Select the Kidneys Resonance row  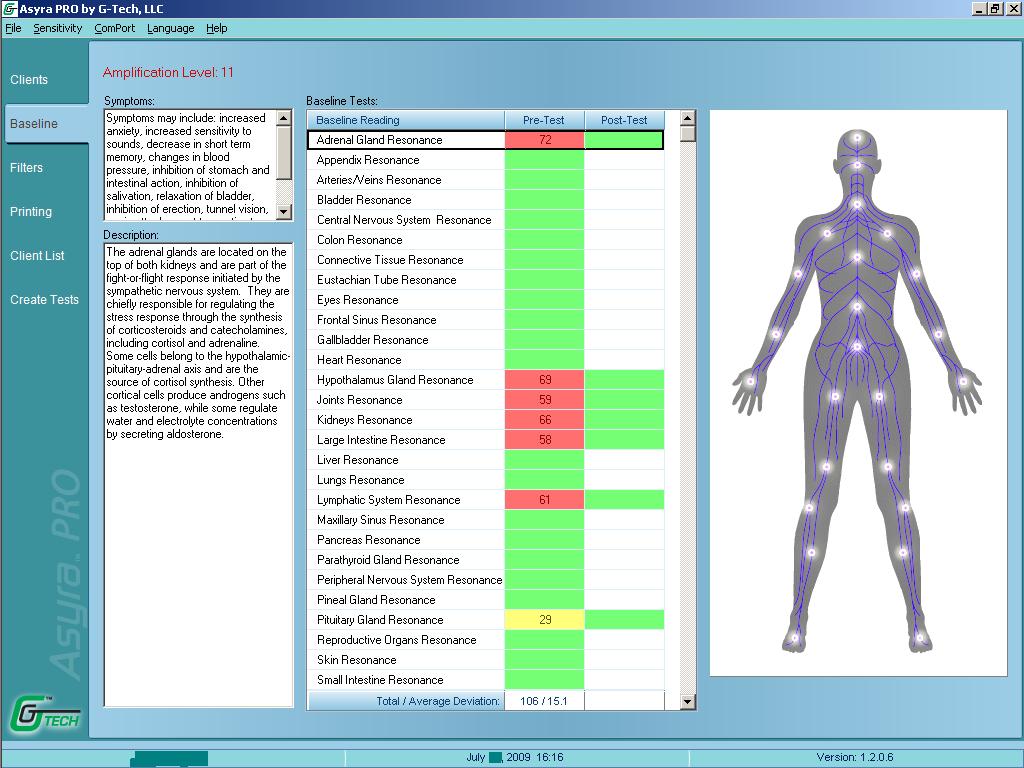point(364,420)
